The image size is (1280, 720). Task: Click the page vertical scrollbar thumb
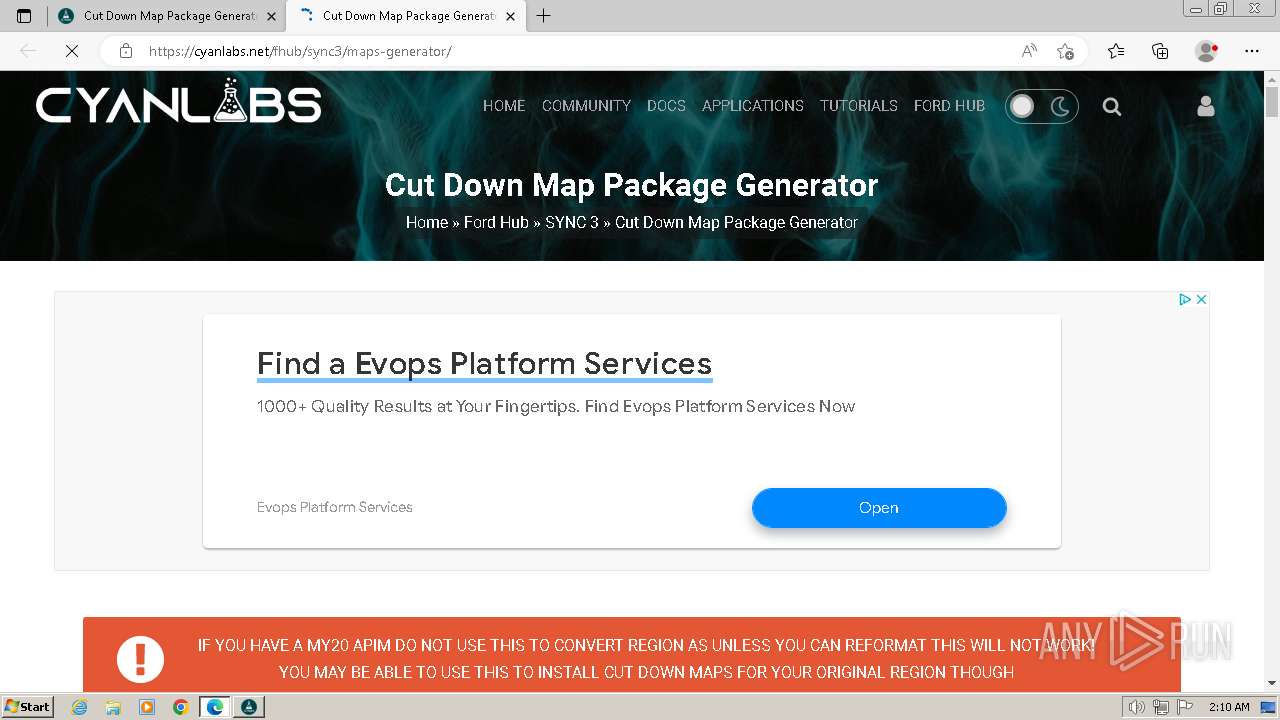[x=1272, y=102]
